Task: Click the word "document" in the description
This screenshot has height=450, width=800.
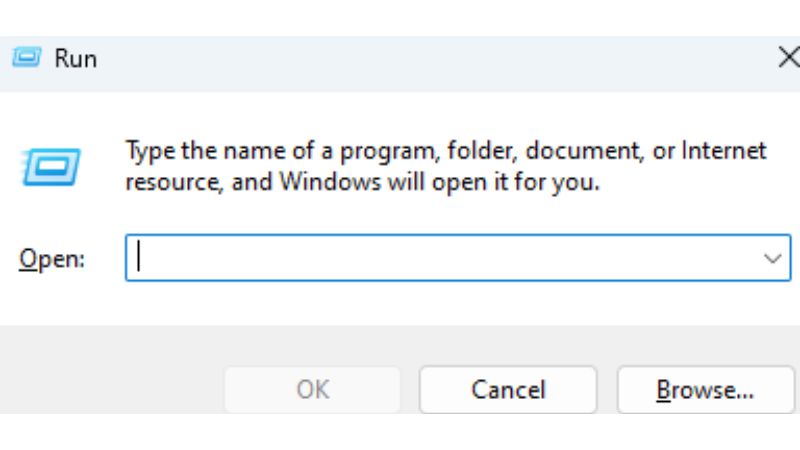Action: pos(580,152)
